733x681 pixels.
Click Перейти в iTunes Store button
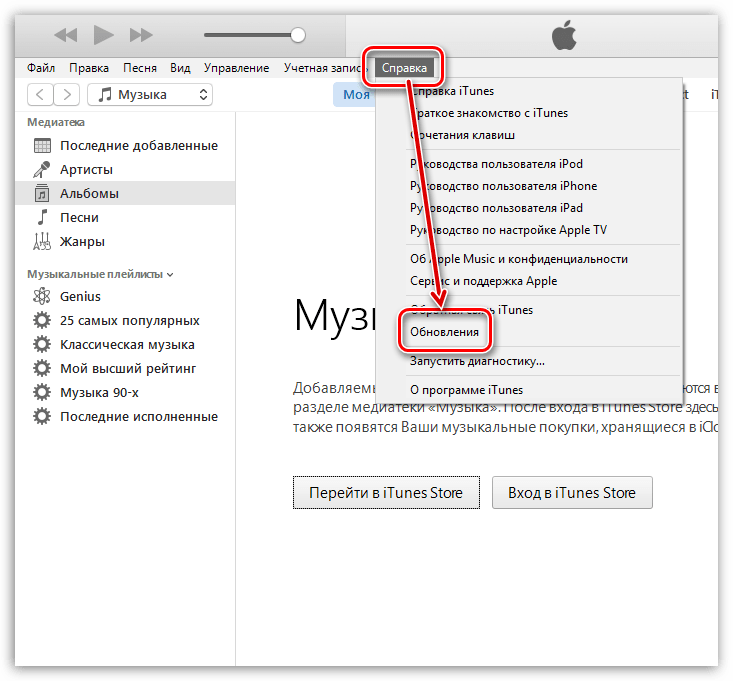[x=386, y=493]
